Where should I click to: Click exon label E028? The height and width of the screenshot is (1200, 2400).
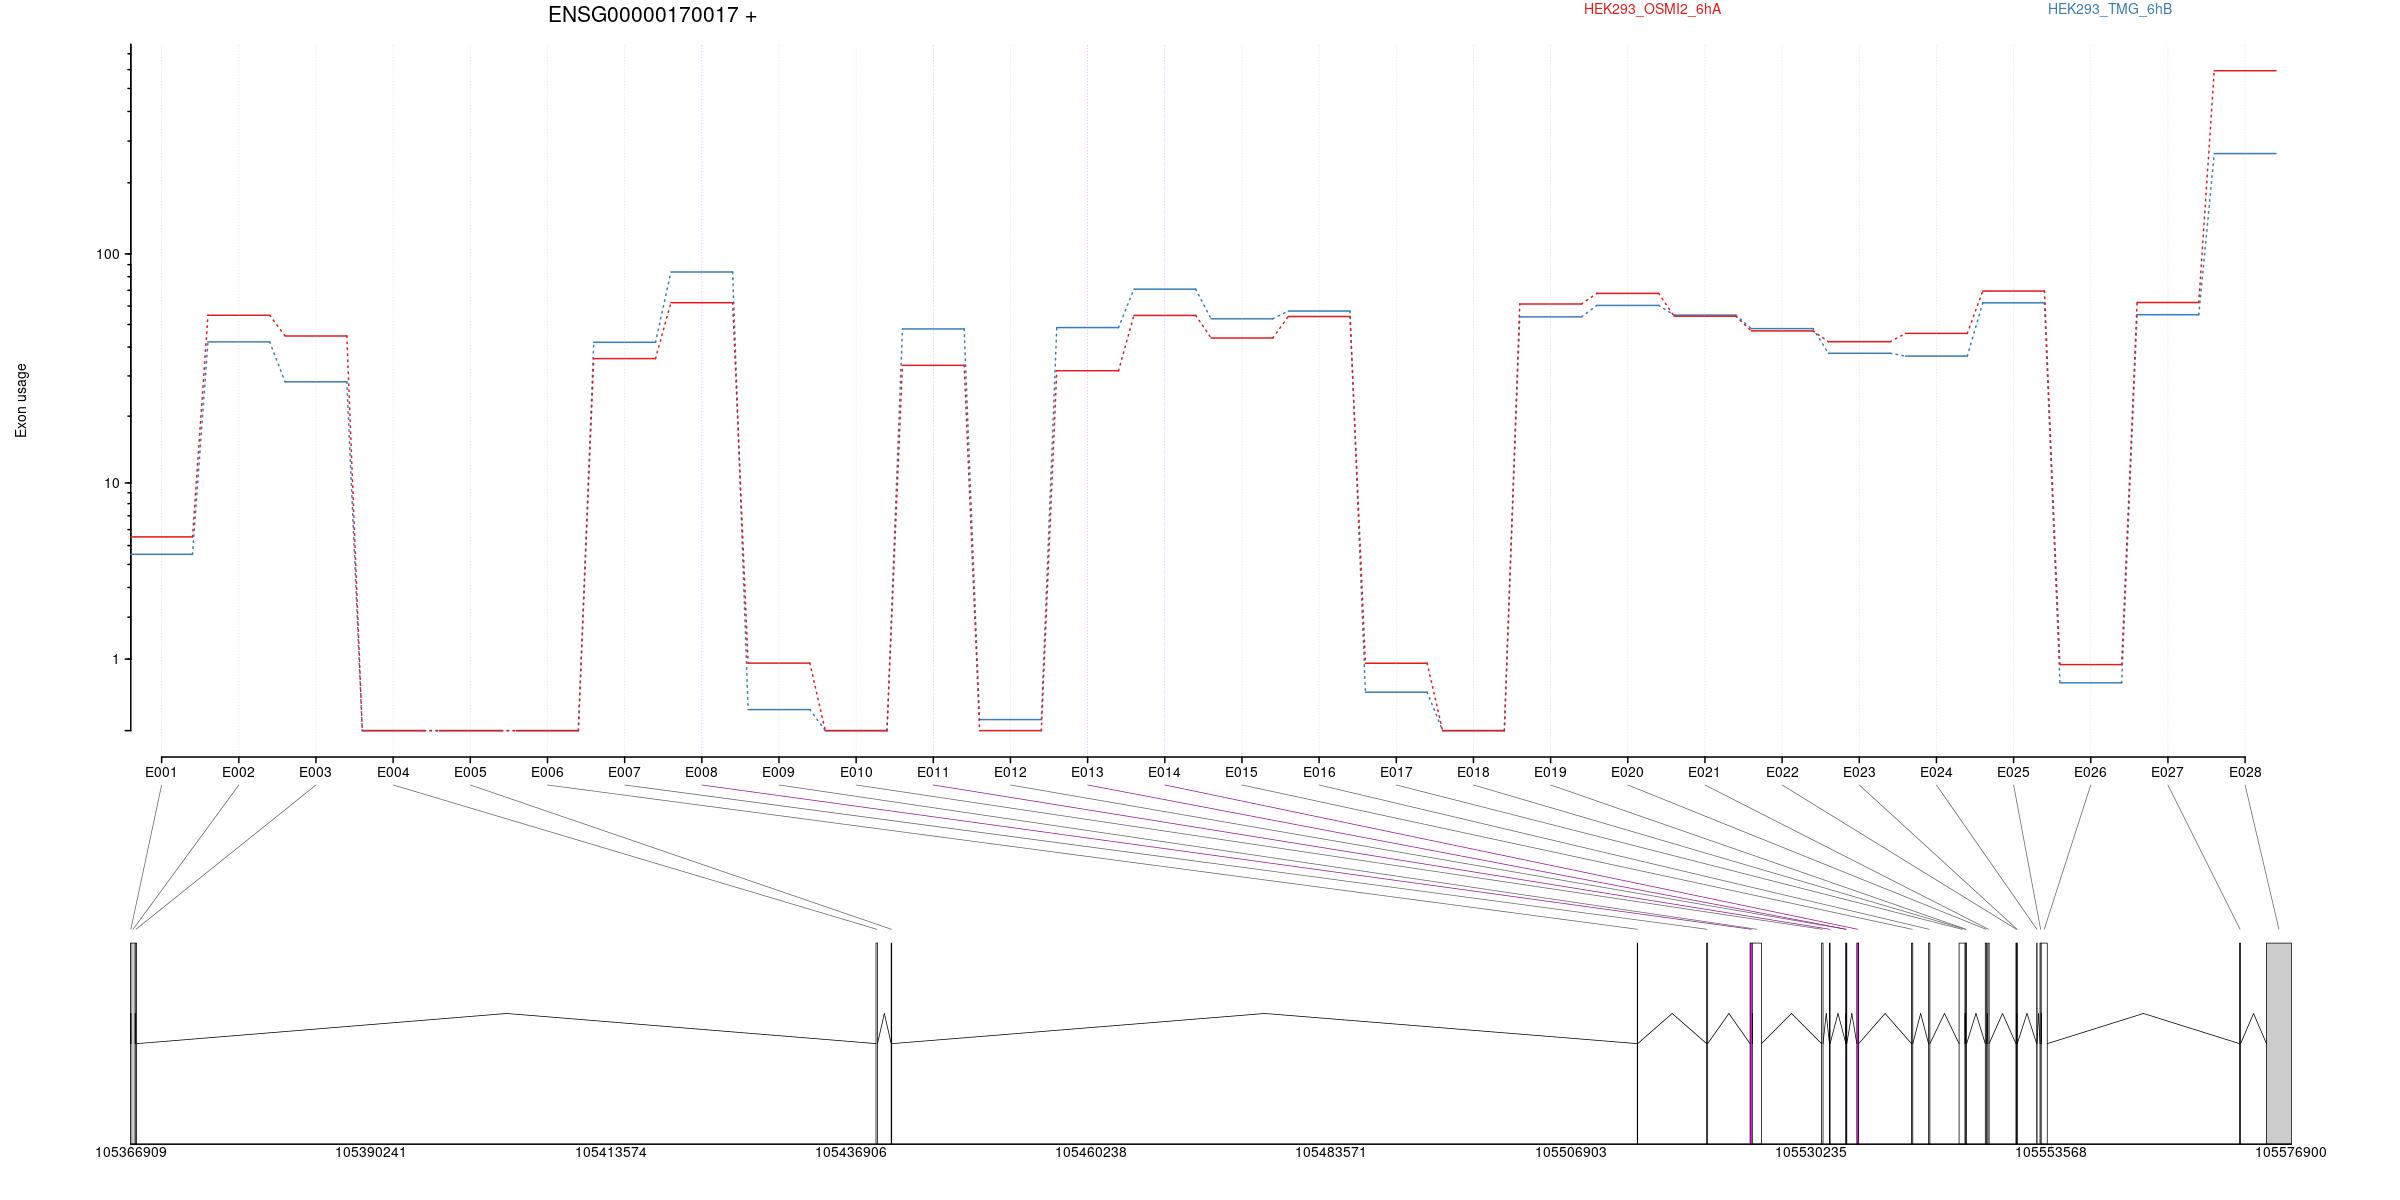click(2245, 772)
